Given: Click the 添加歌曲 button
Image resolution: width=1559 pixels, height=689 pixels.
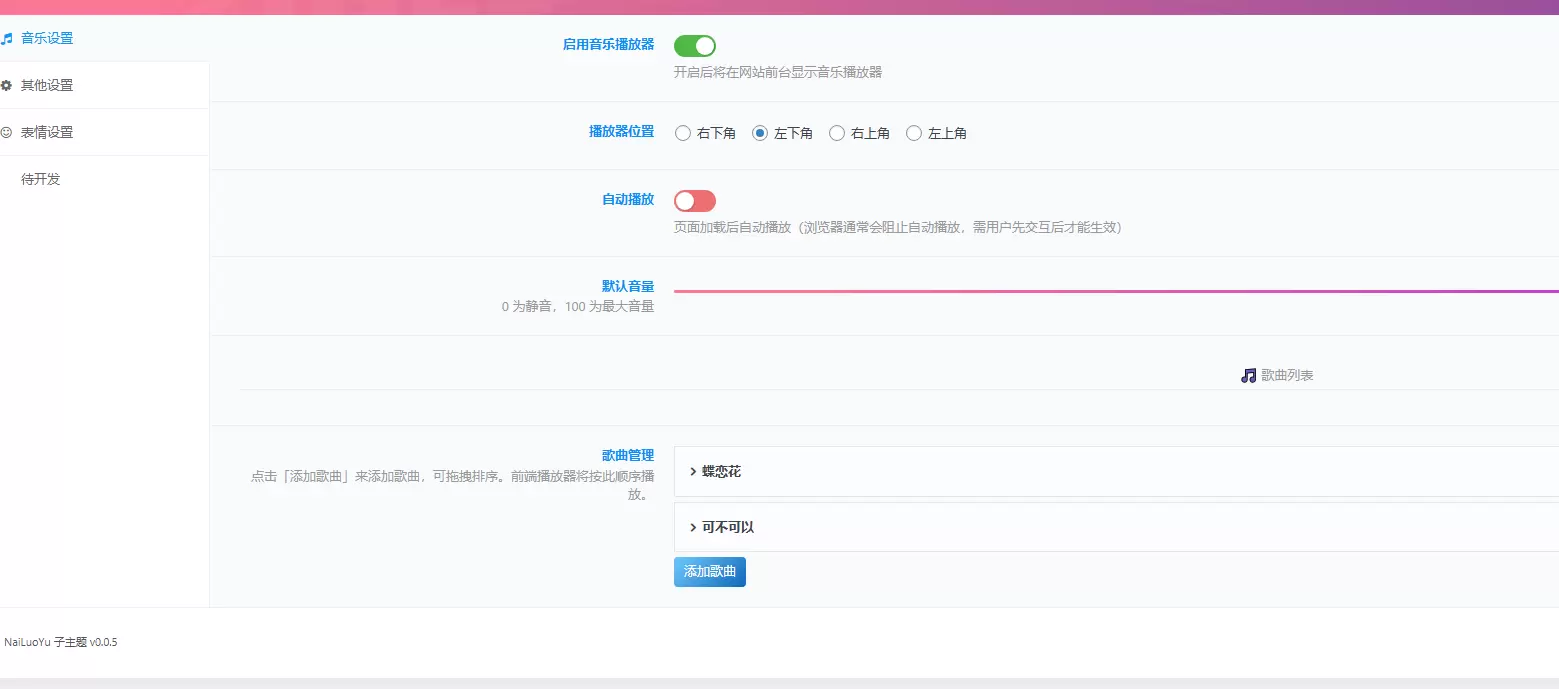Looking at the screenshot, I should coord(710,572).
